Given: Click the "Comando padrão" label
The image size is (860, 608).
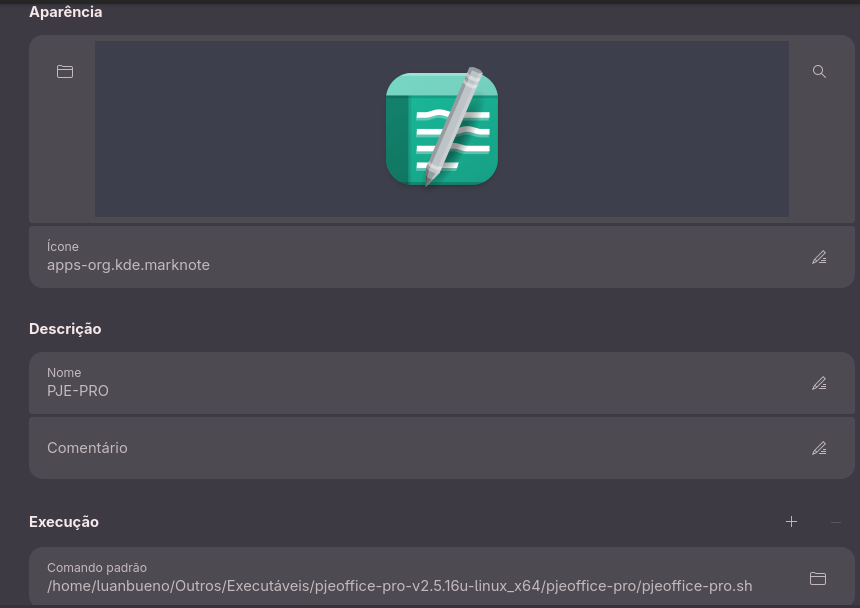Looking at the screenshot, I should [97, 567].
